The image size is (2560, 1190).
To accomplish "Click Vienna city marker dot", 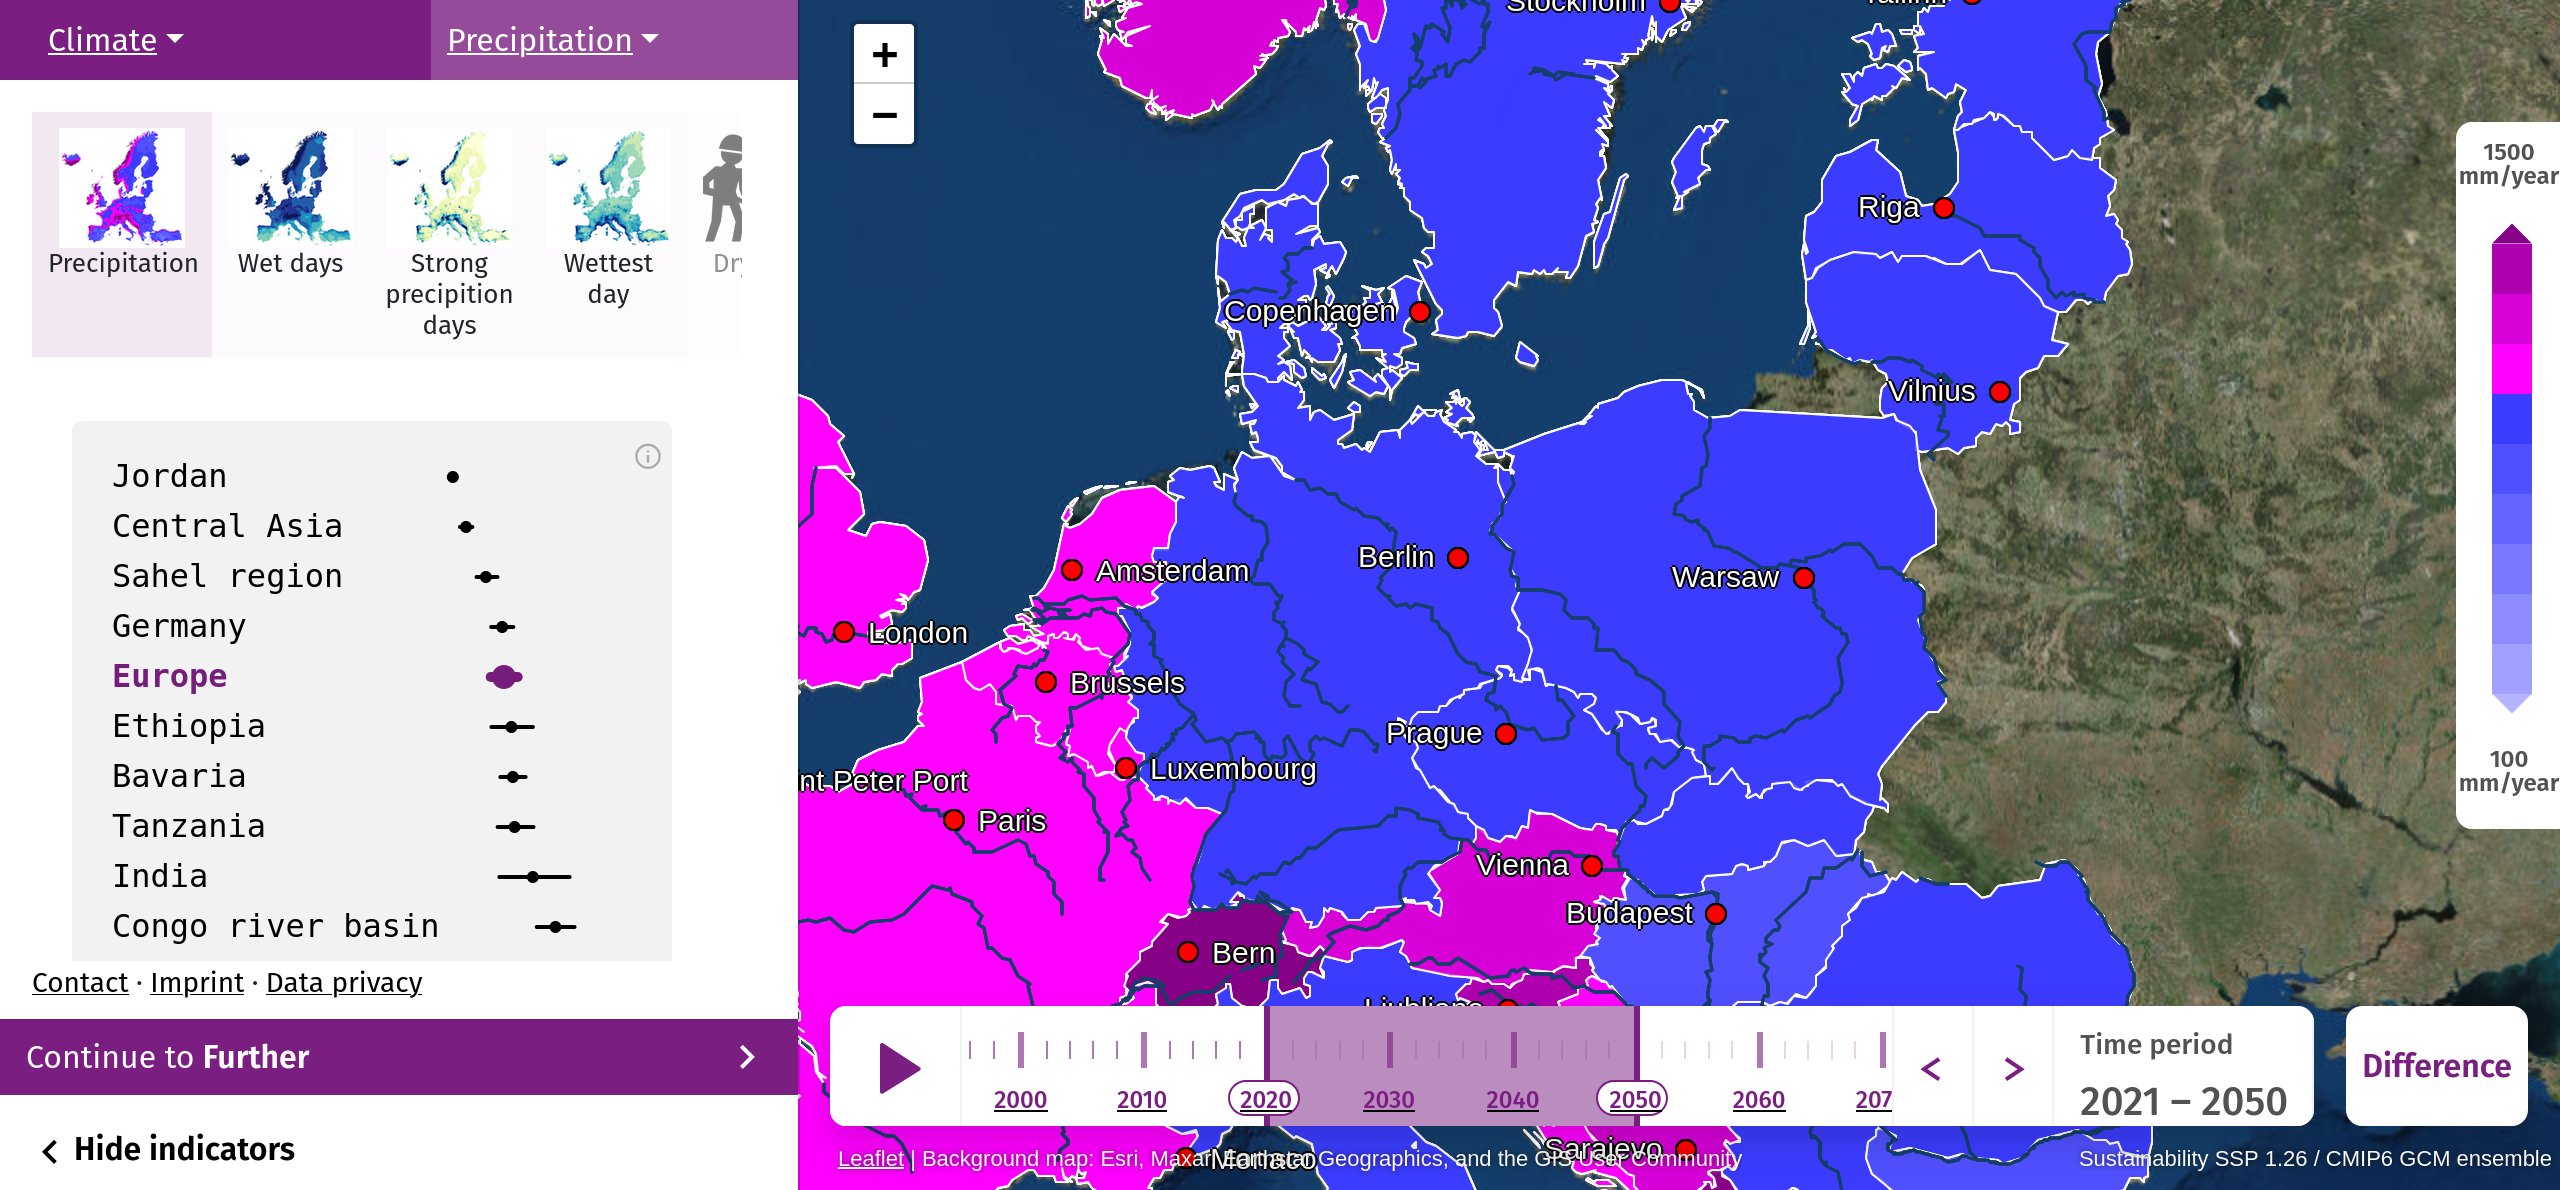I will 1592,865.
